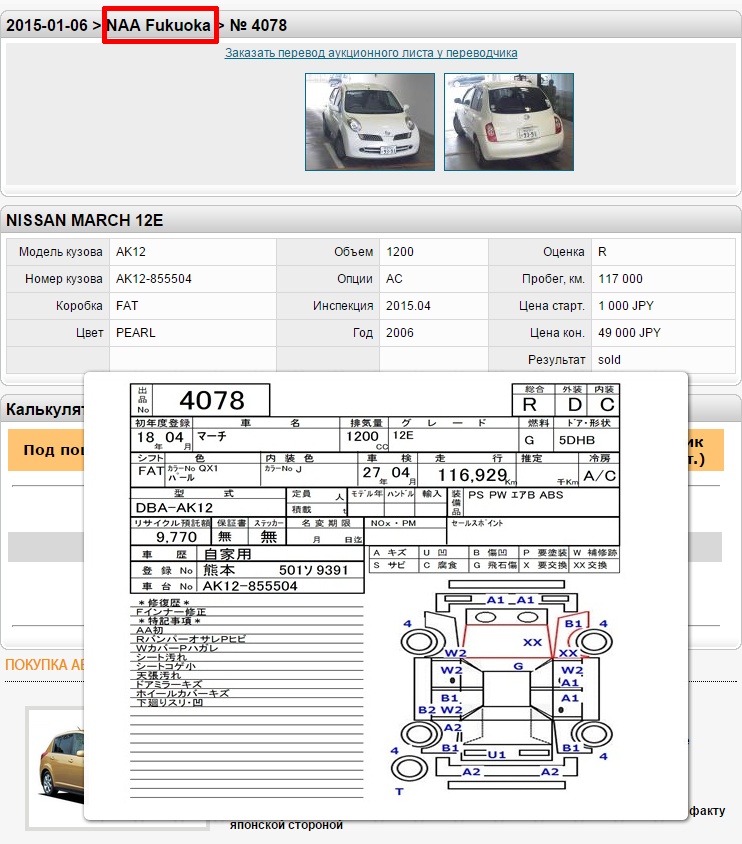Click the Пробег, км. label

click(553, 279)
